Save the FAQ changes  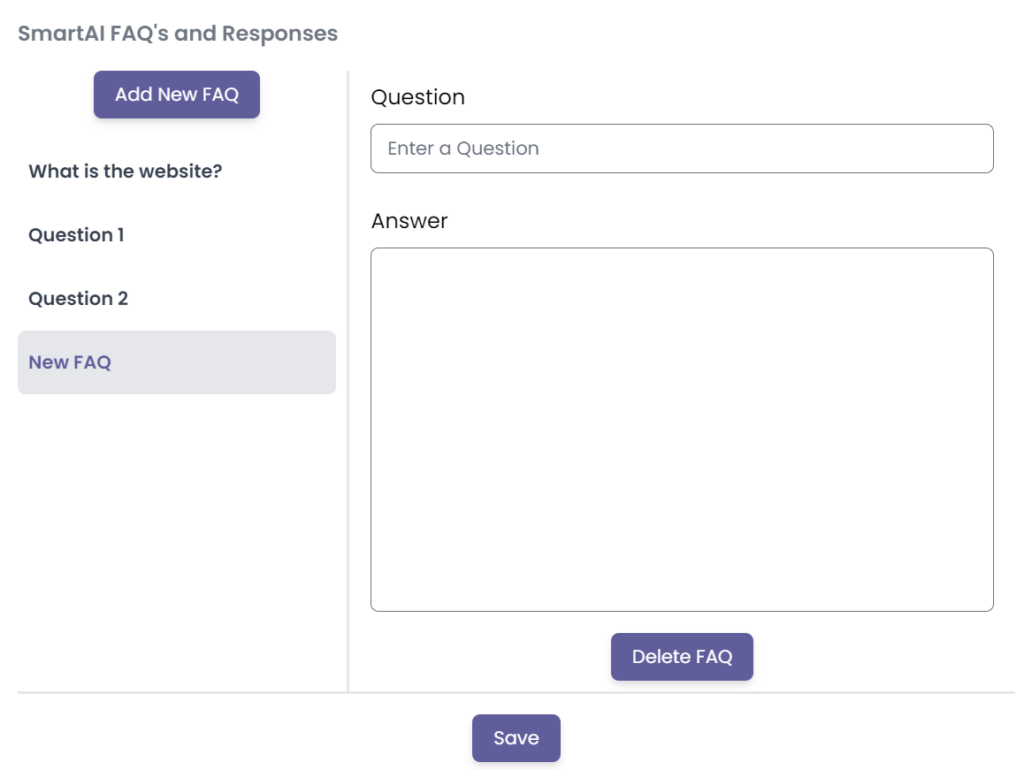point(516,738)
